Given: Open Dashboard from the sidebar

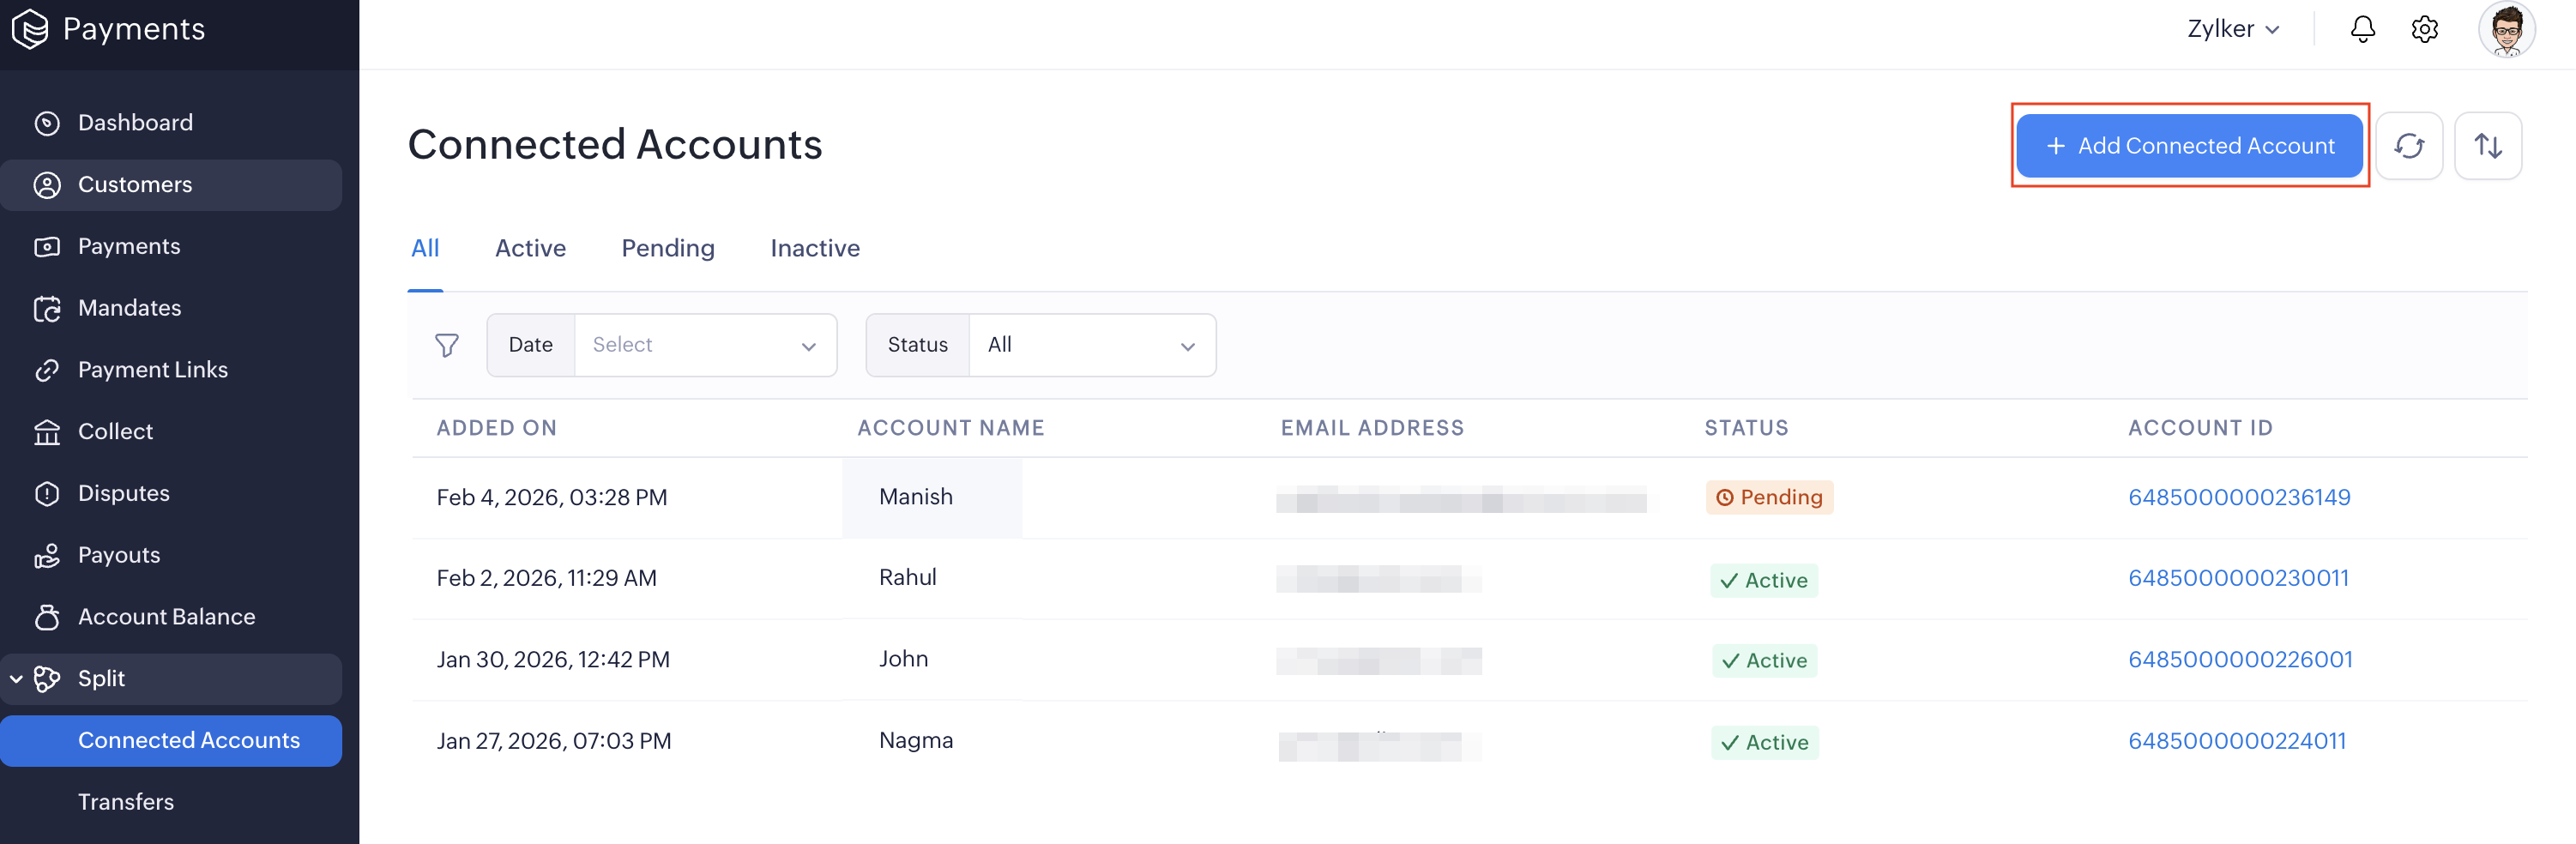Looking at the screenshot, I should coord(135,123).
